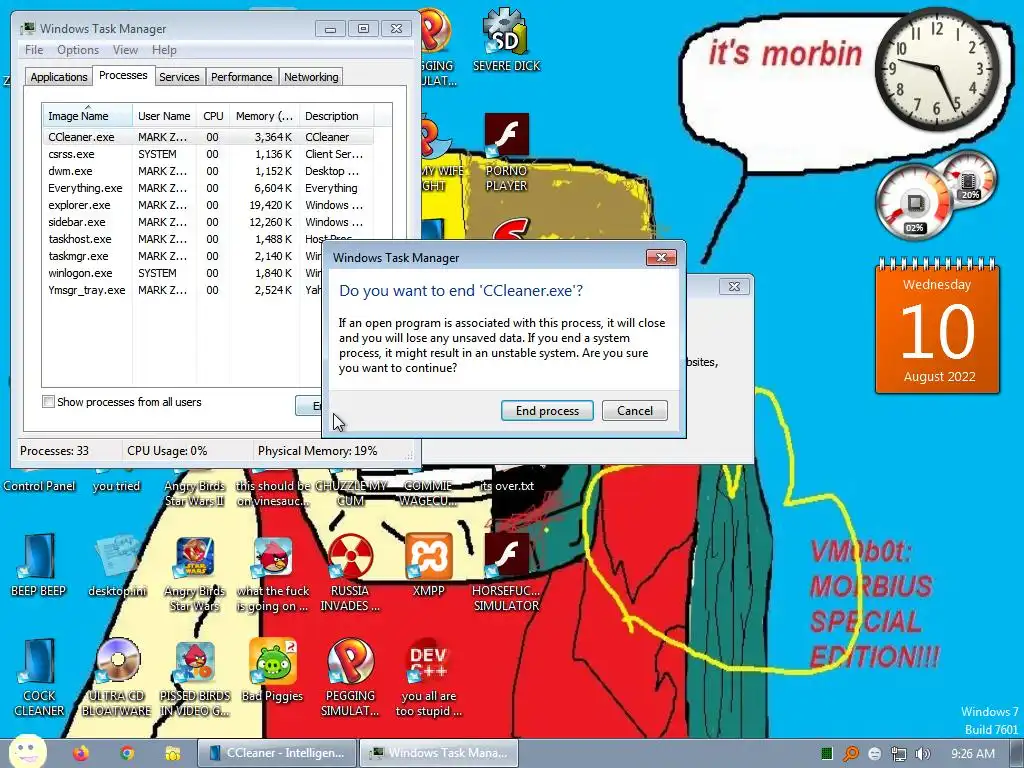
Task: Sort processes by User Name column
Action: tap(164, 116)
